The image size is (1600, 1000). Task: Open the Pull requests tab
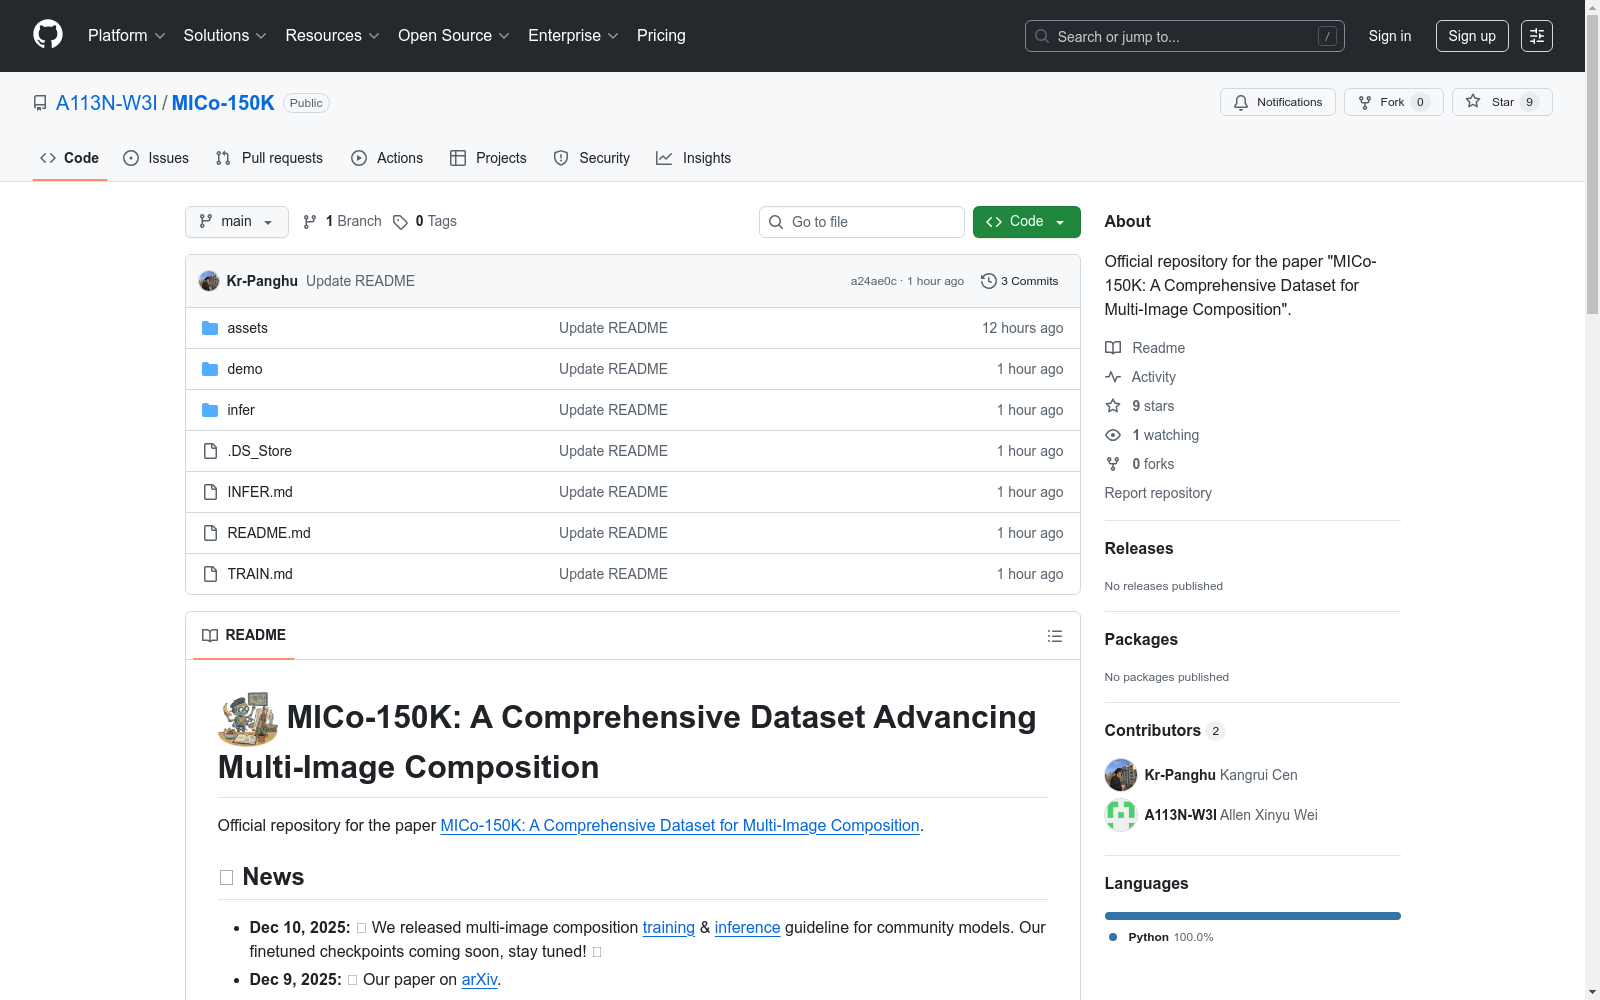269,158
